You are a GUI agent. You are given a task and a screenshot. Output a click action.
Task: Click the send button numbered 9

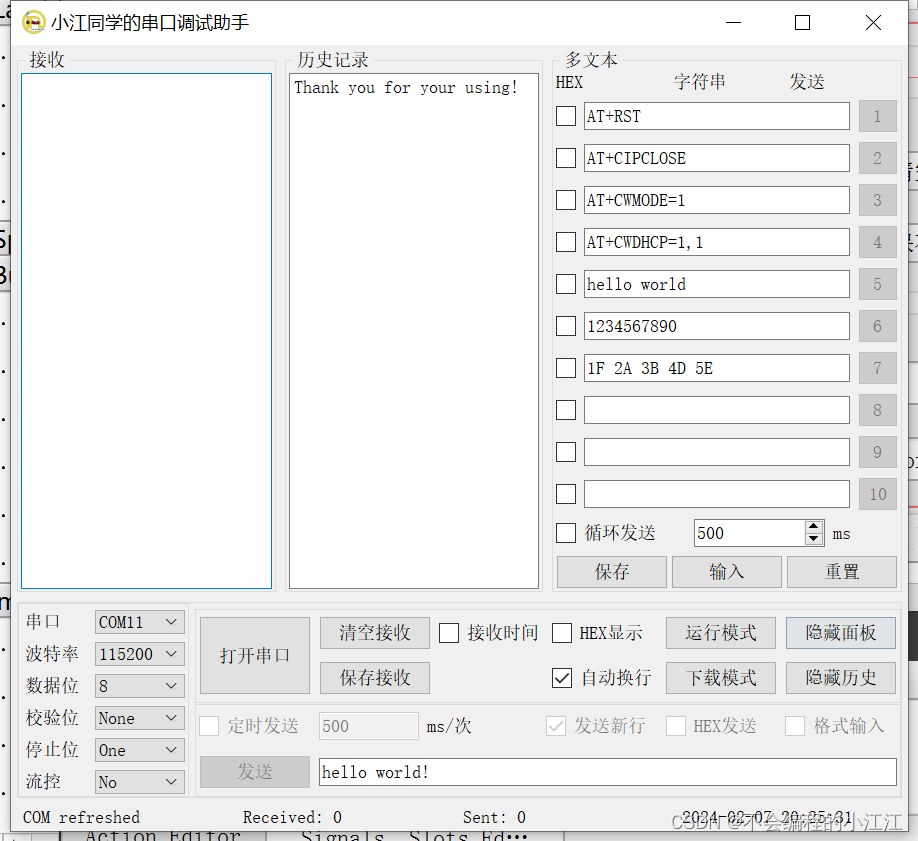point(878,452)
